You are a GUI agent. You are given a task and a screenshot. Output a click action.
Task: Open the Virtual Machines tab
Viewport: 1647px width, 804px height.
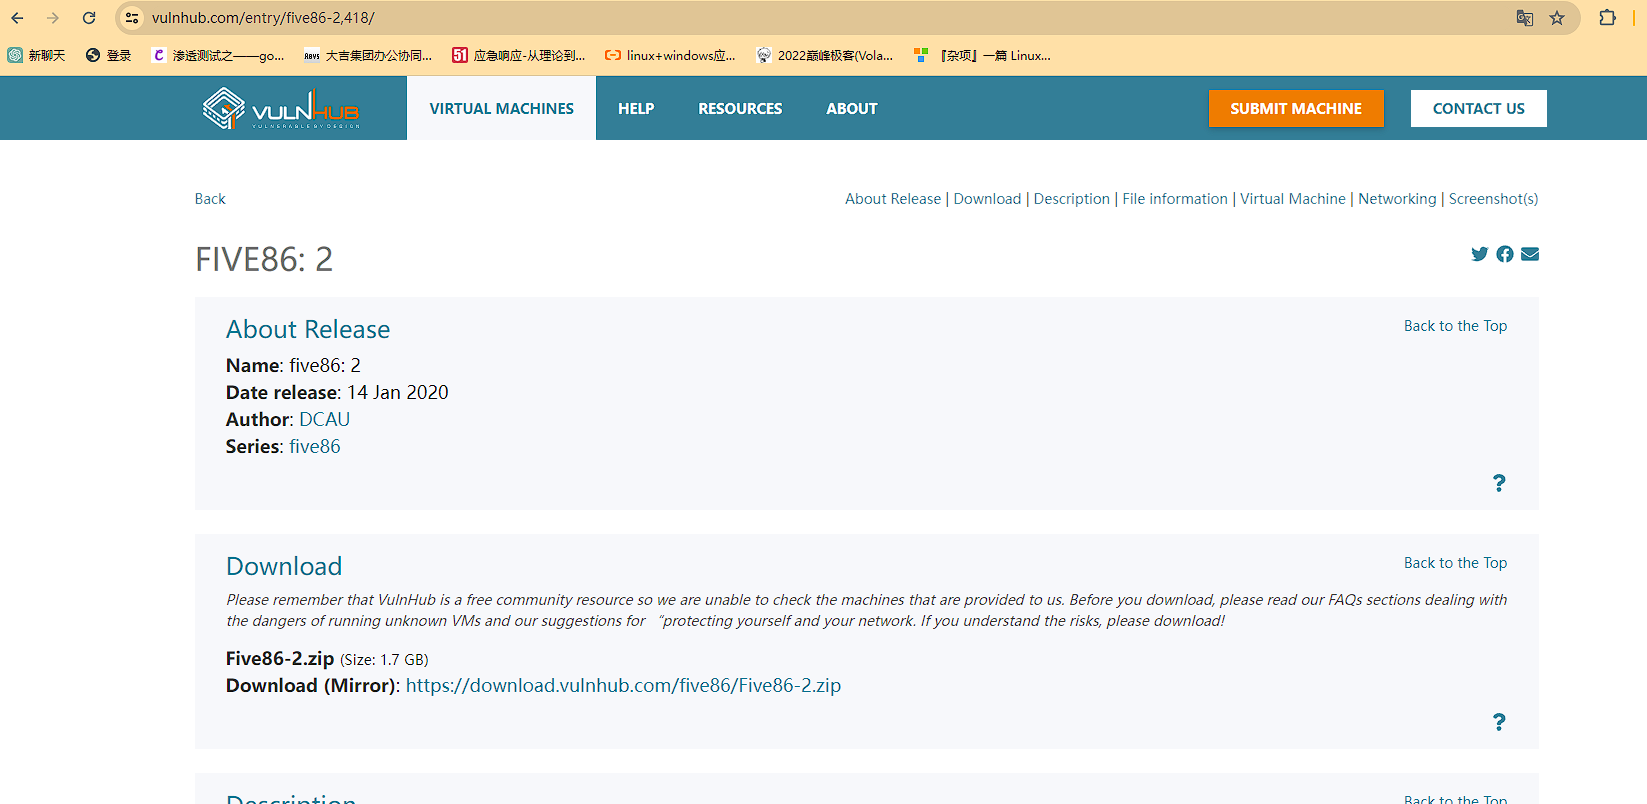coord(502,108)
